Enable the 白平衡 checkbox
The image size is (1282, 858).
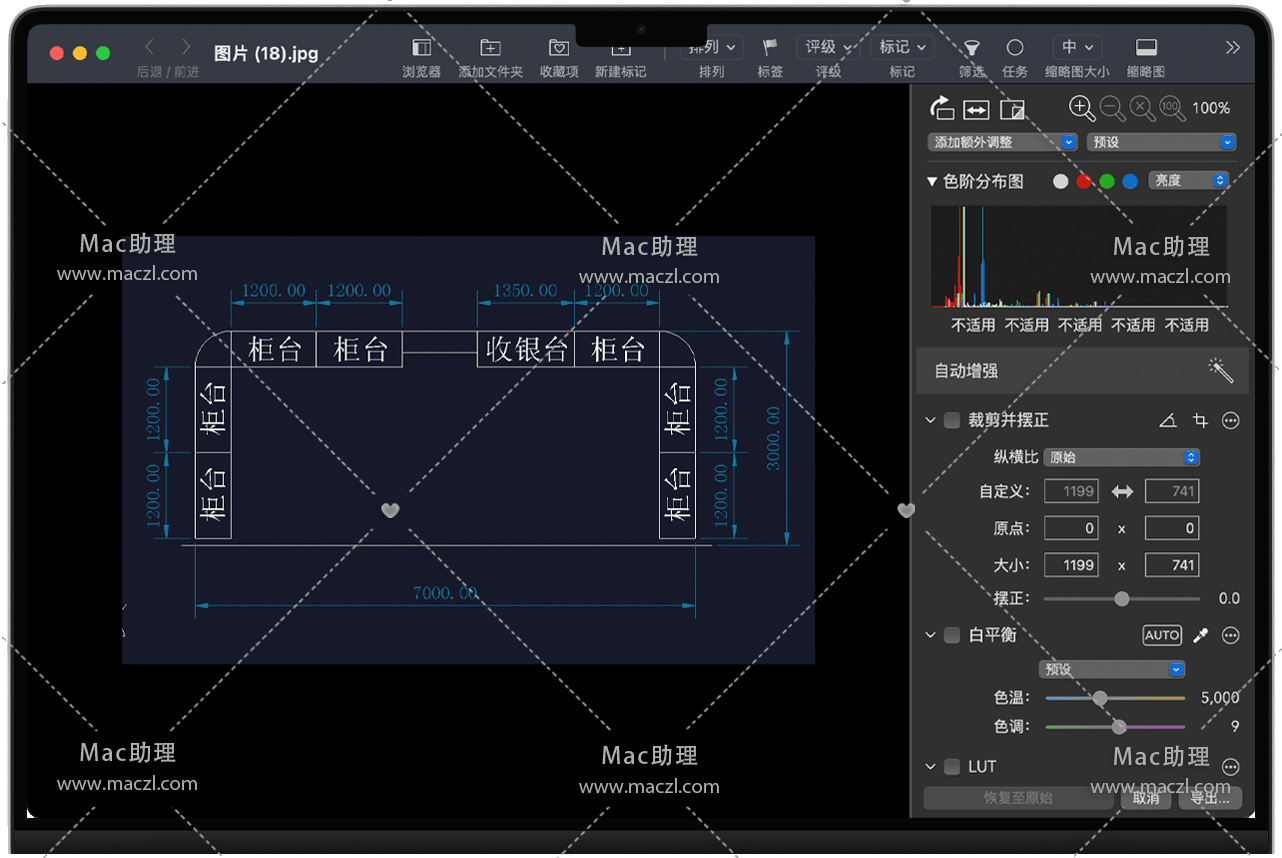pyautogui.click(x=952, y=635)
